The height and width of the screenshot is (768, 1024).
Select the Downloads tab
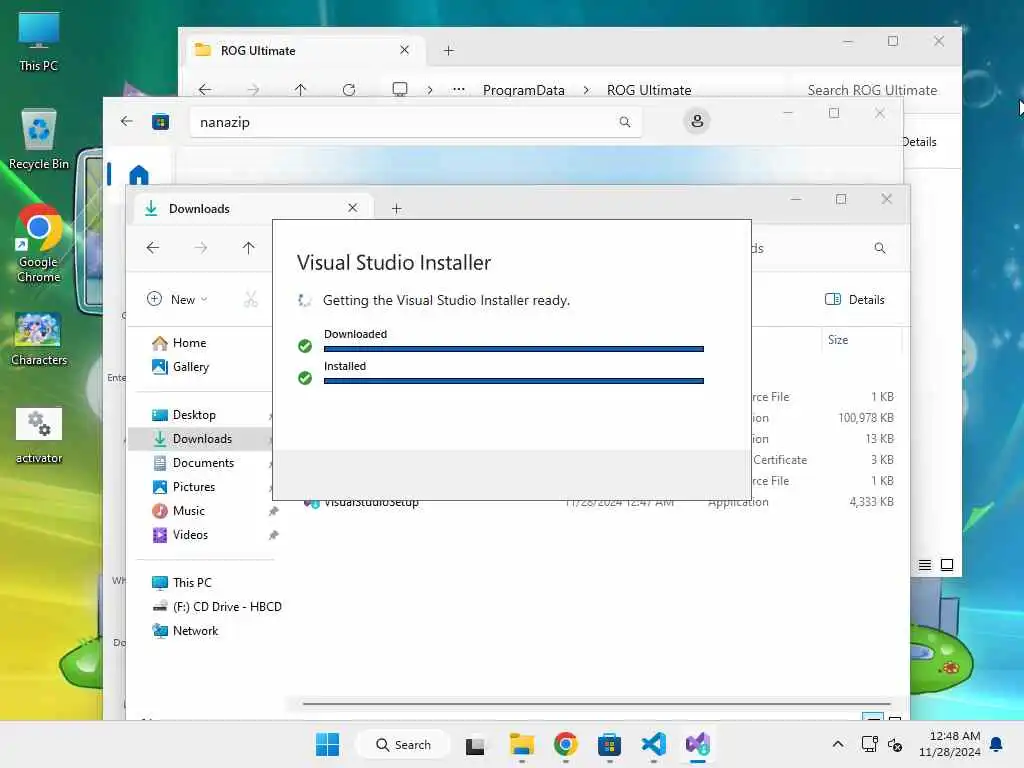point(255,208)
